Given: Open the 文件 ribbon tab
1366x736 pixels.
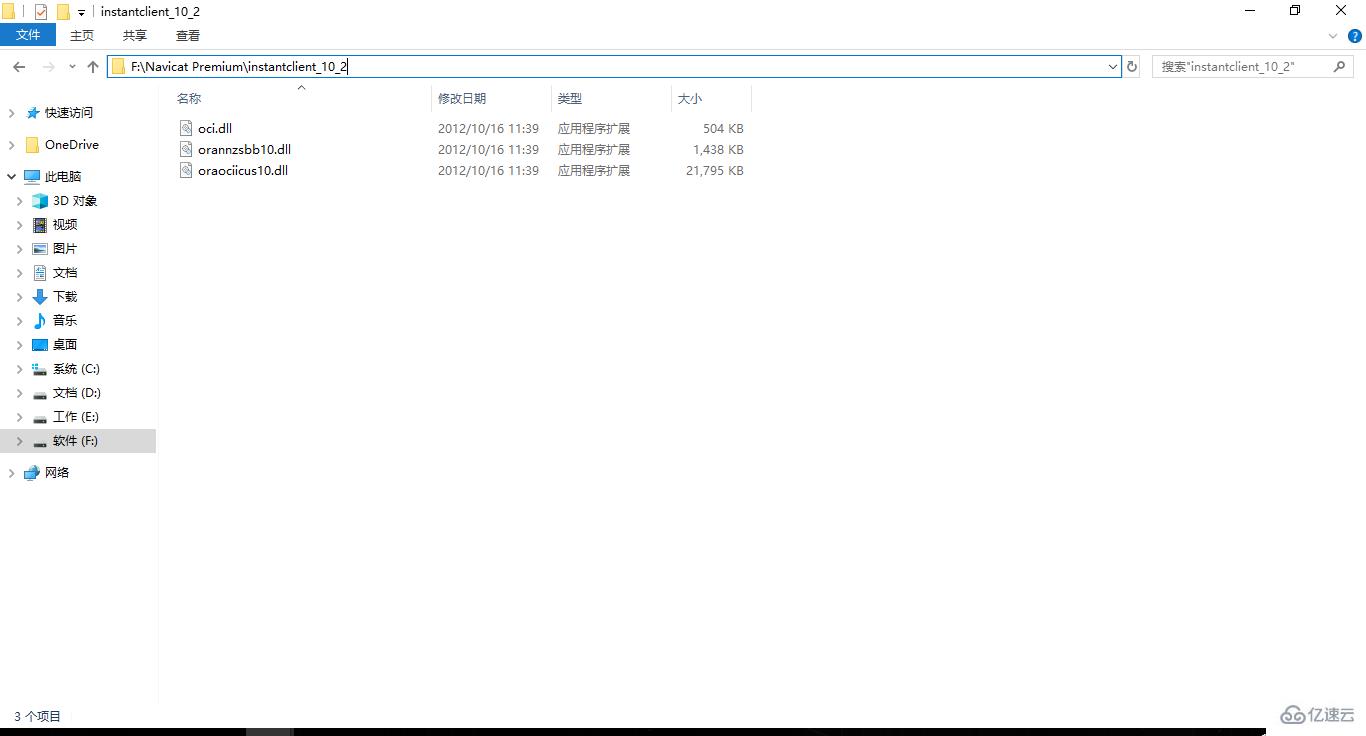Looking at the screenshot, I should click(x=28, y=35).
